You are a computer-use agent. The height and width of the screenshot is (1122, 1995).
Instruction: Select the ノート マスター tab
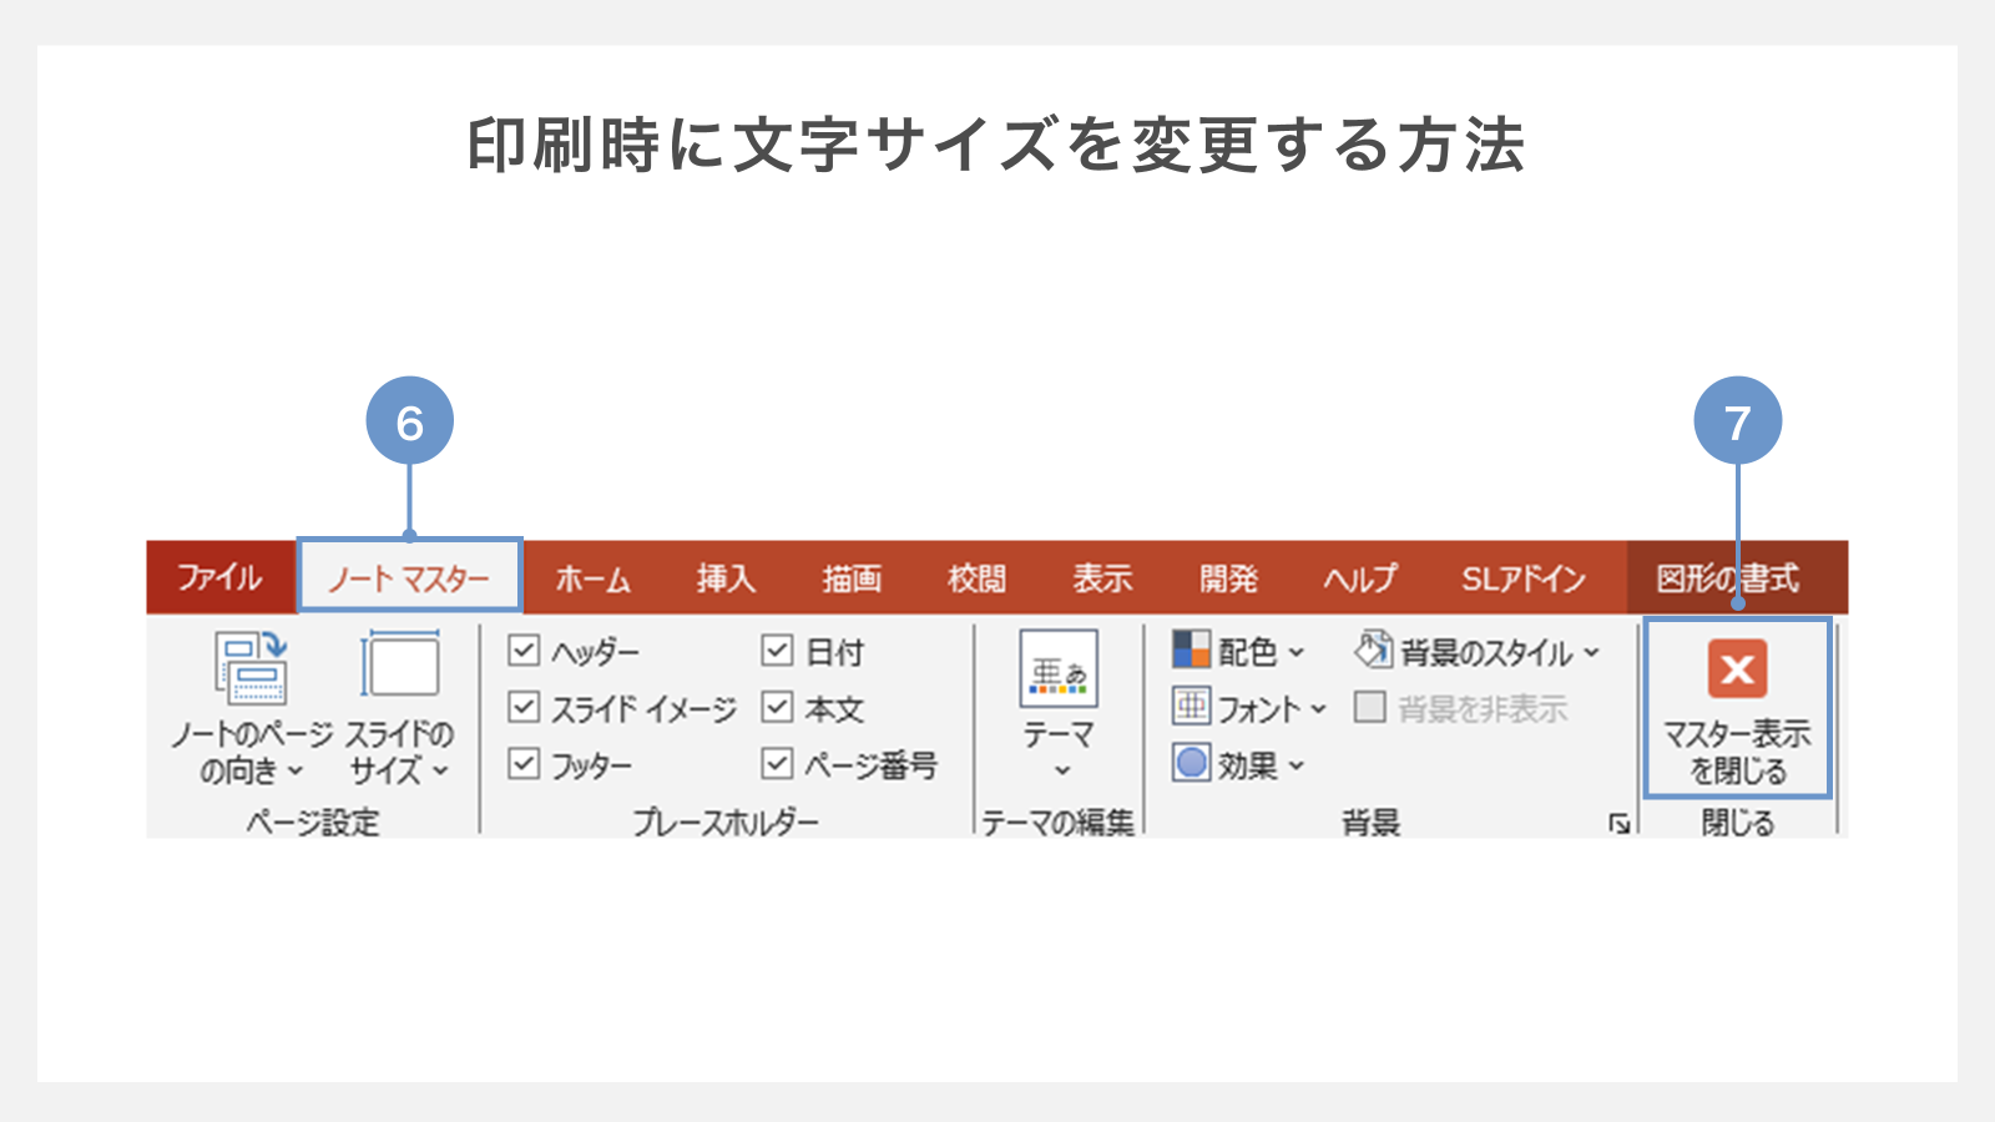click(409, 577)
